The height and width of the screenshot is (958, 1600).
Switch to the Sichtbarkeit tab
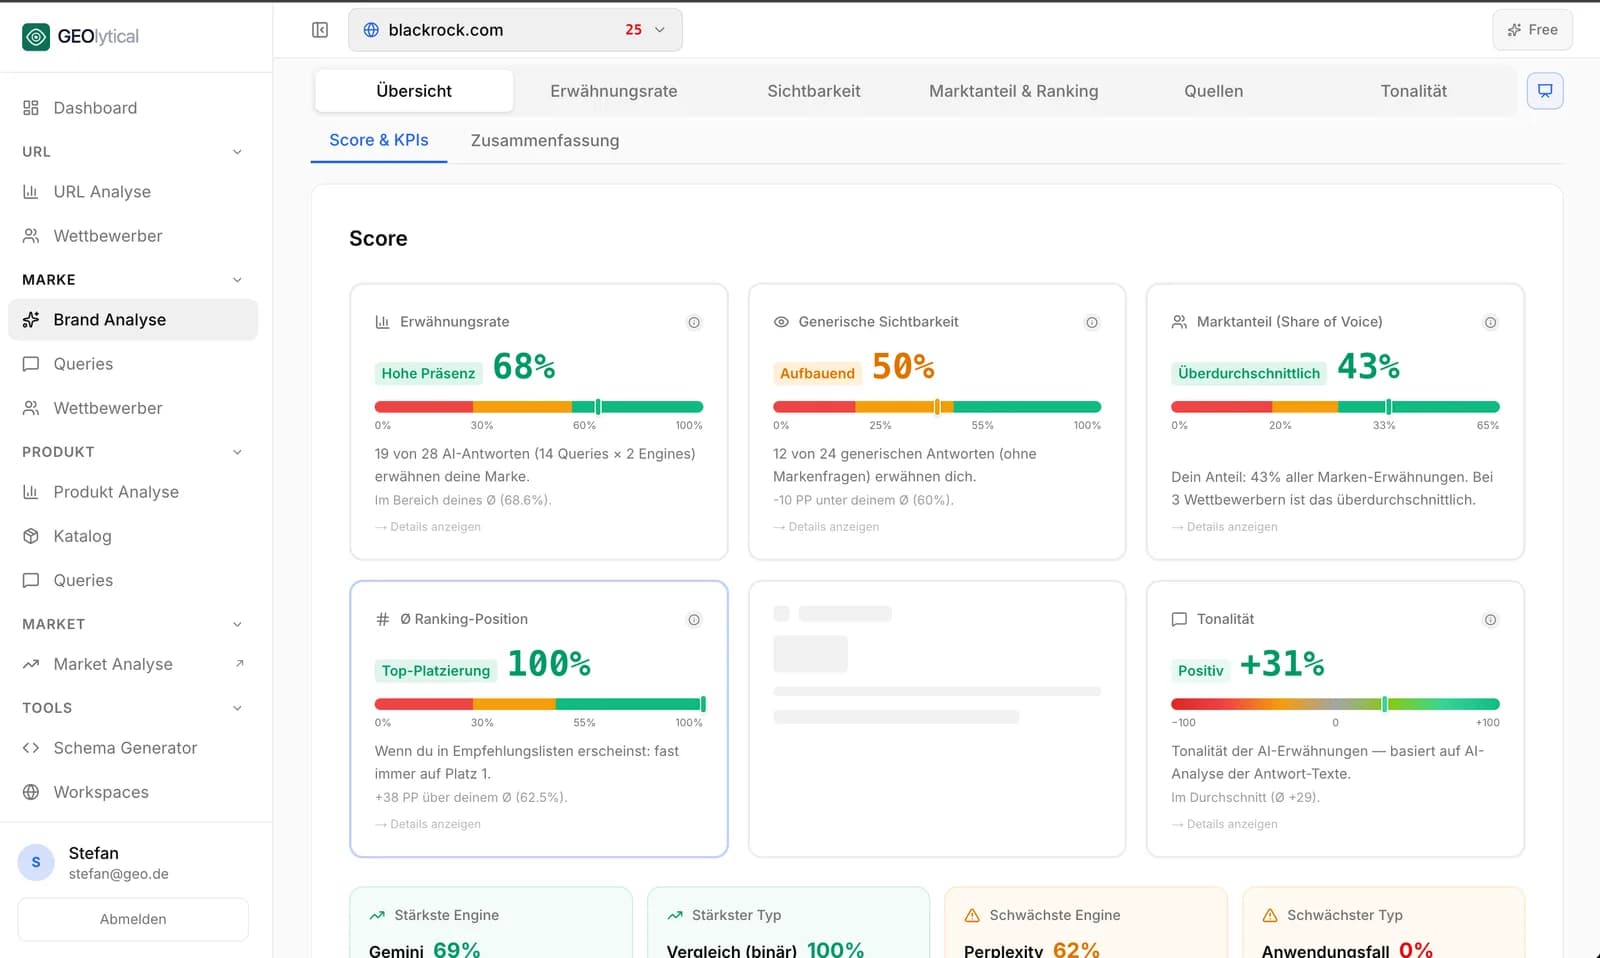[814, 91]
